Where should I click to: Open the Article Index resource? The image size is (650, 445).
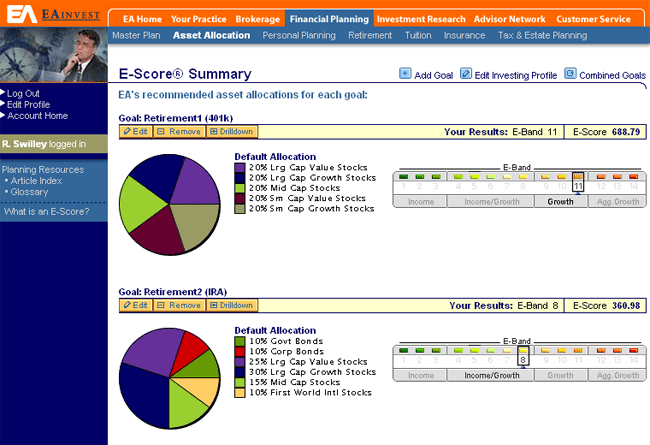click(36, 181)
